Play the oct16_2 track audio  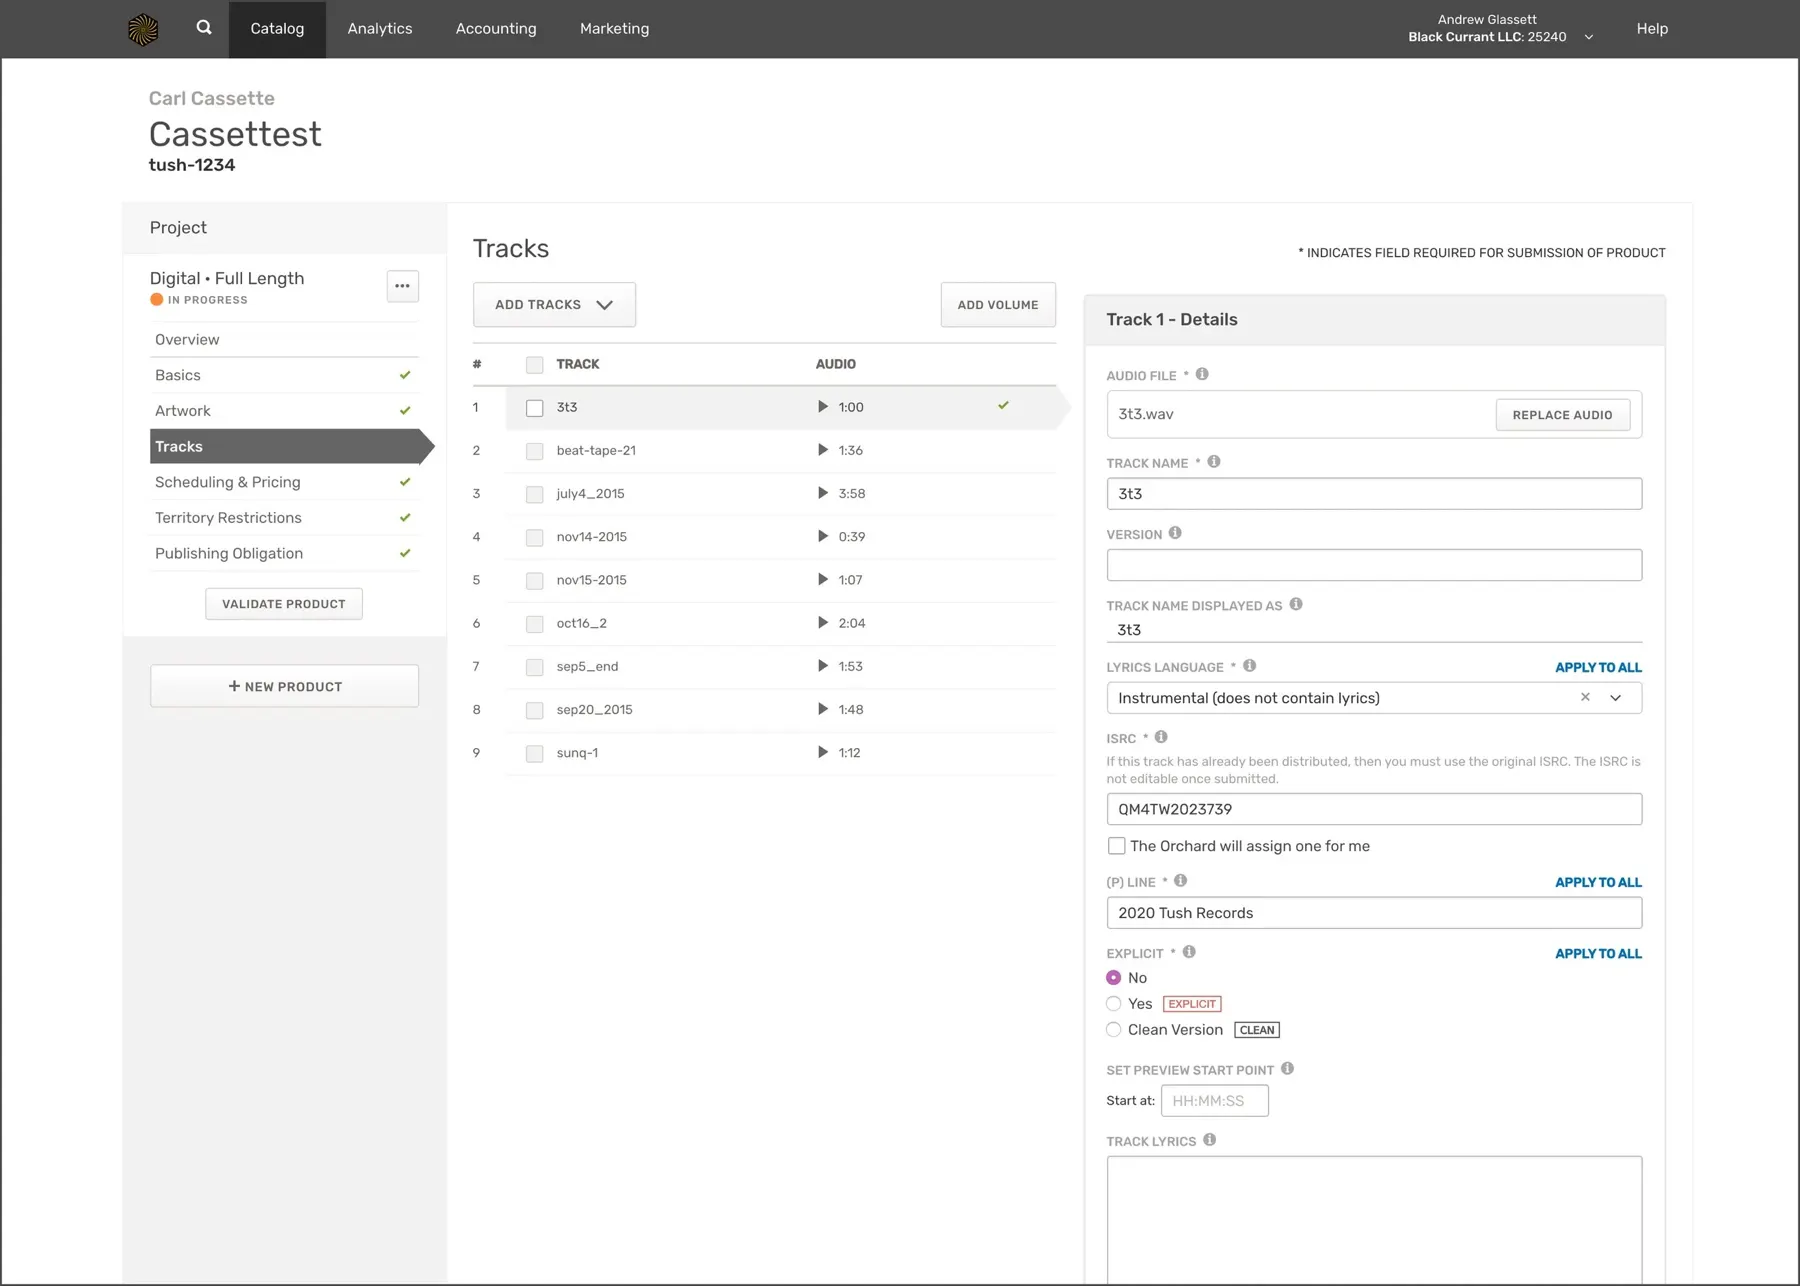tap(822, 623)
